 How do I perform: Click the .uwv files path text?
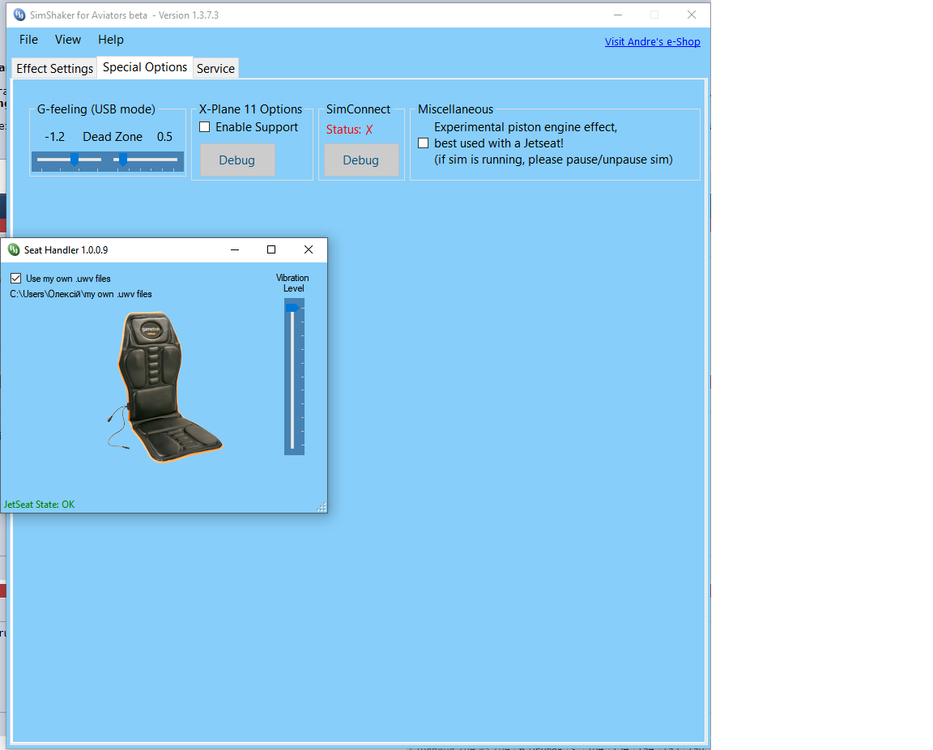pyautogui.click(x=80, y=294)
